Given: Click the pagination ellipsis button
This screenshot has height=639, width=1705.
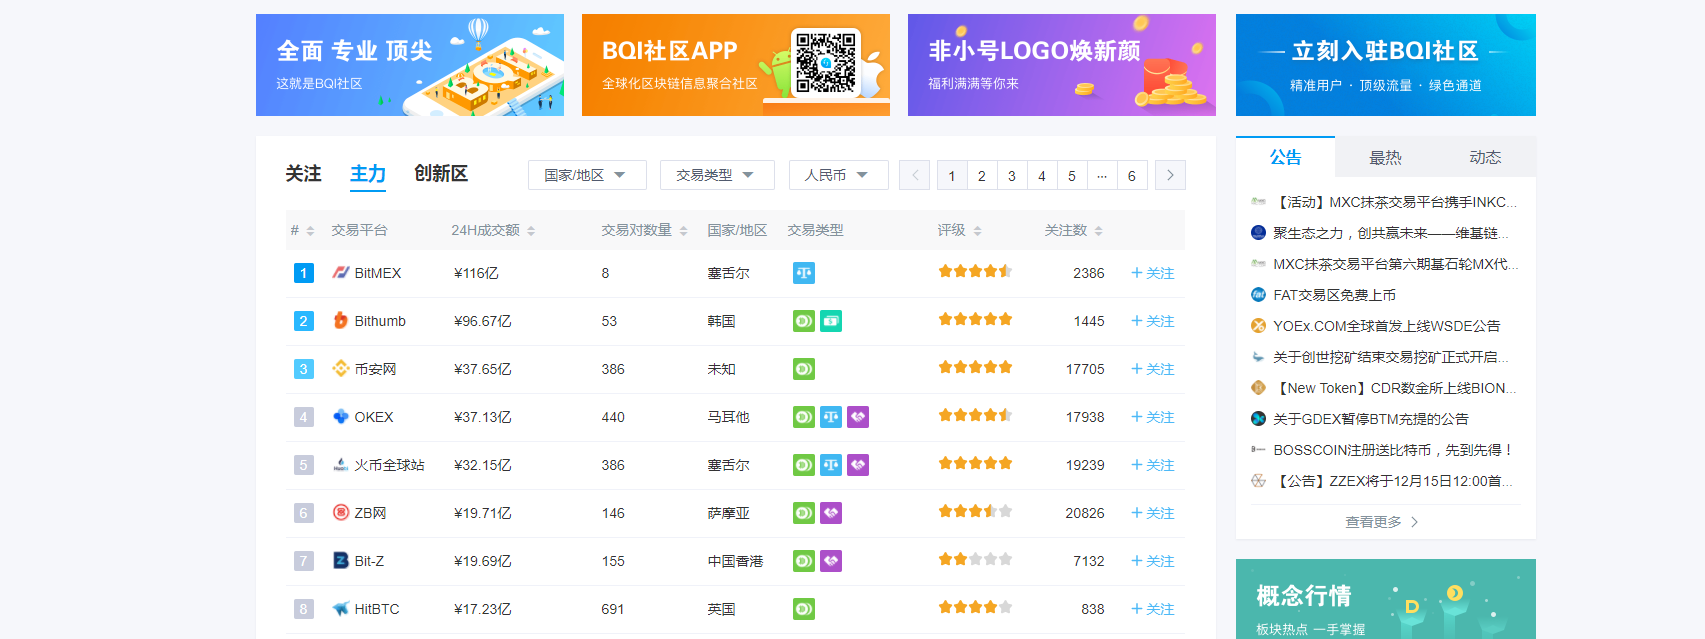Looking at the screenshot, I should tap(1102, 175).
